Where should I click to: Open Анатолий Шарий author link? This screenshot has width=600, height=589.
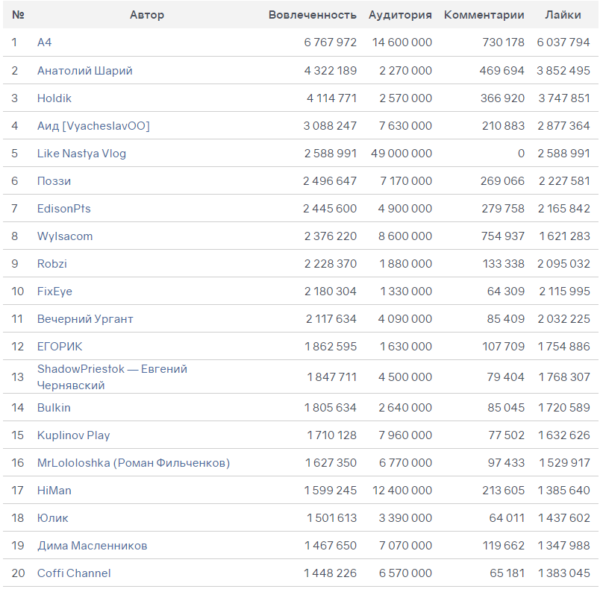pyautogui.click(x=85, y=71)
